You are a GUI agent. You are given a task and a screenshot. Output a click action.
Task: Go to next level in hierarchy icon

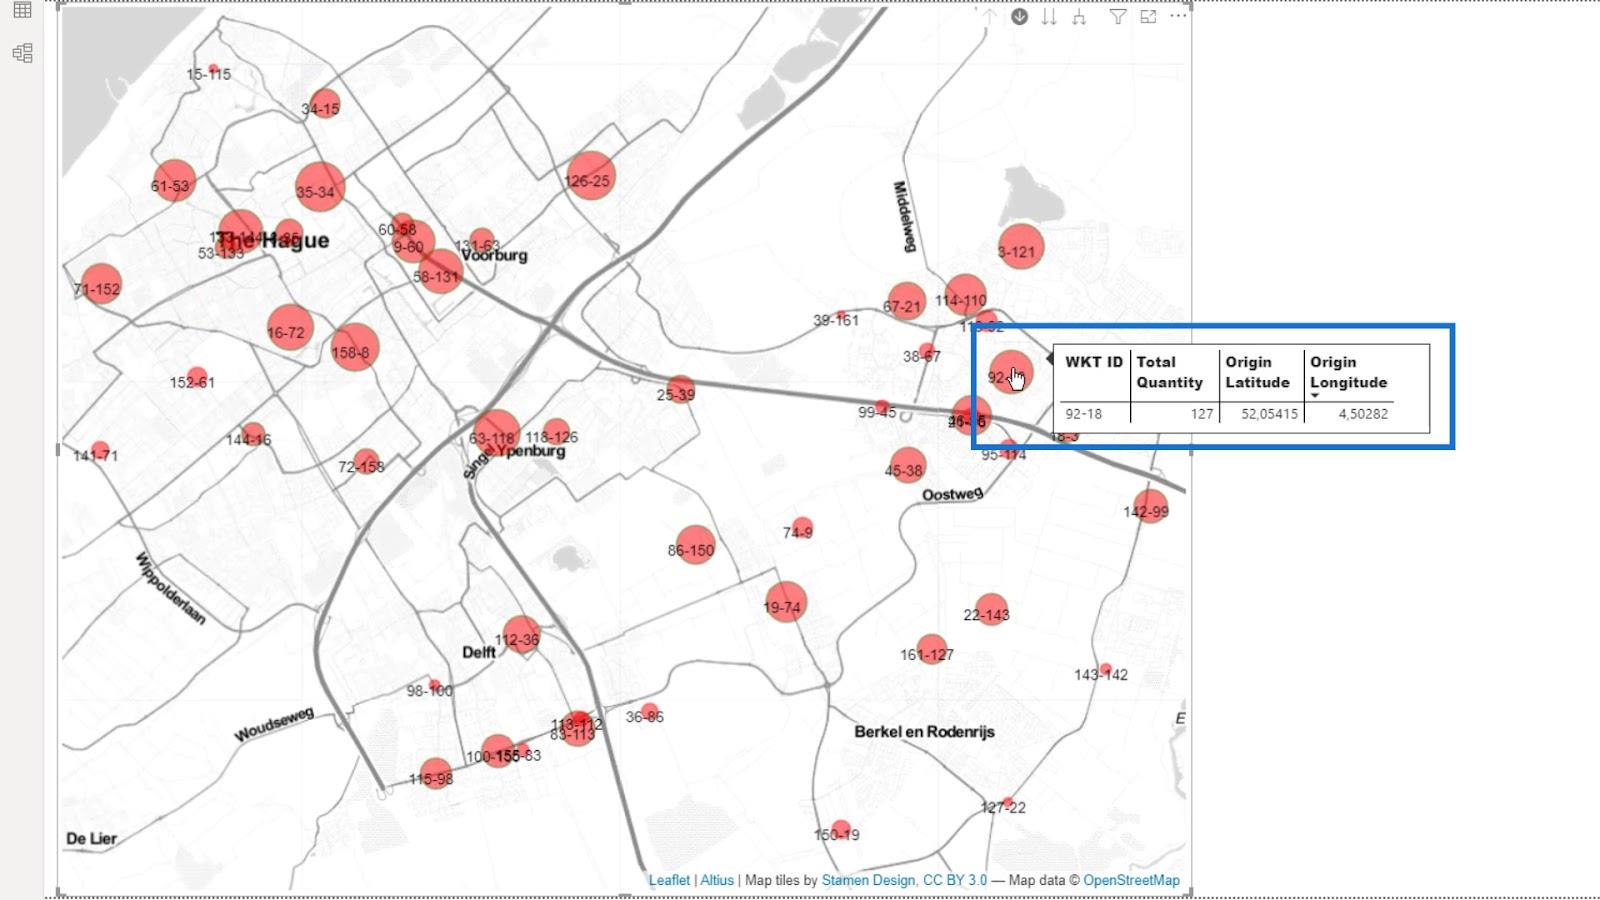1049,17
